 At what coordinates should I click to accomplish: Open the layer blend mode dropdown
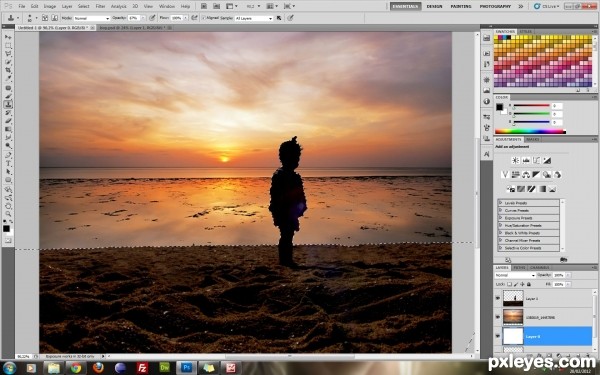tap(515, 275)
